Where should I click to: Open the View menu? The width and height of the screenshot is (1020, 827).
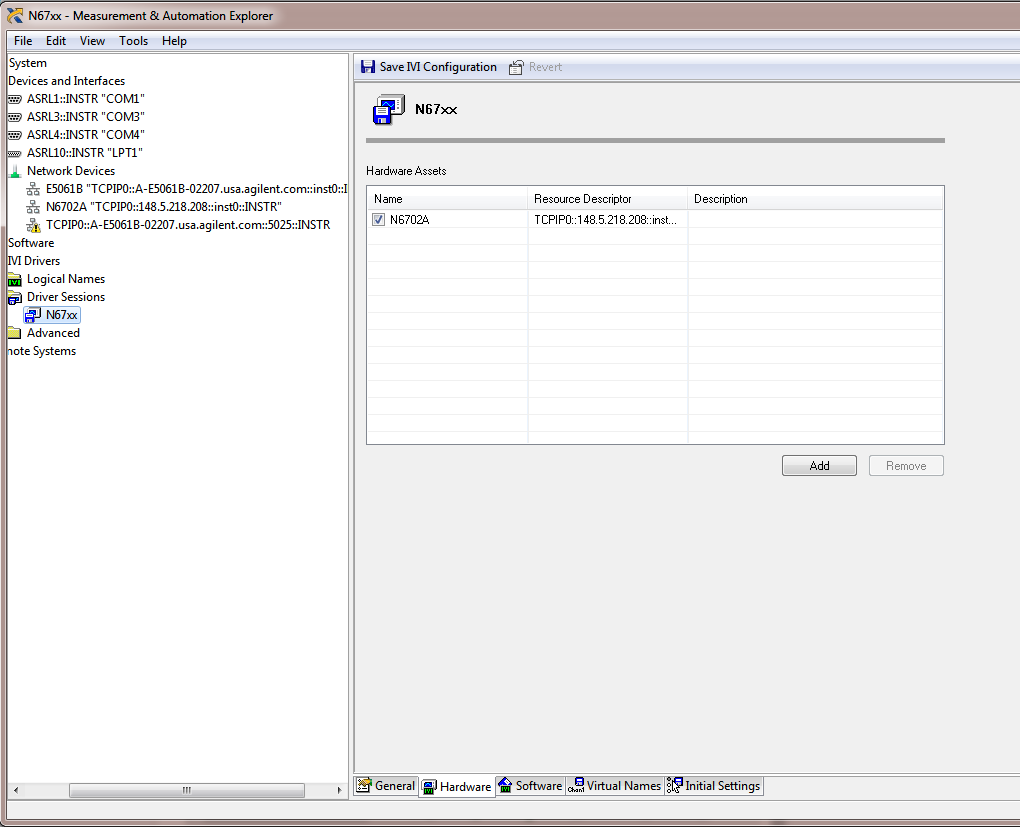(x=92, y=41)
